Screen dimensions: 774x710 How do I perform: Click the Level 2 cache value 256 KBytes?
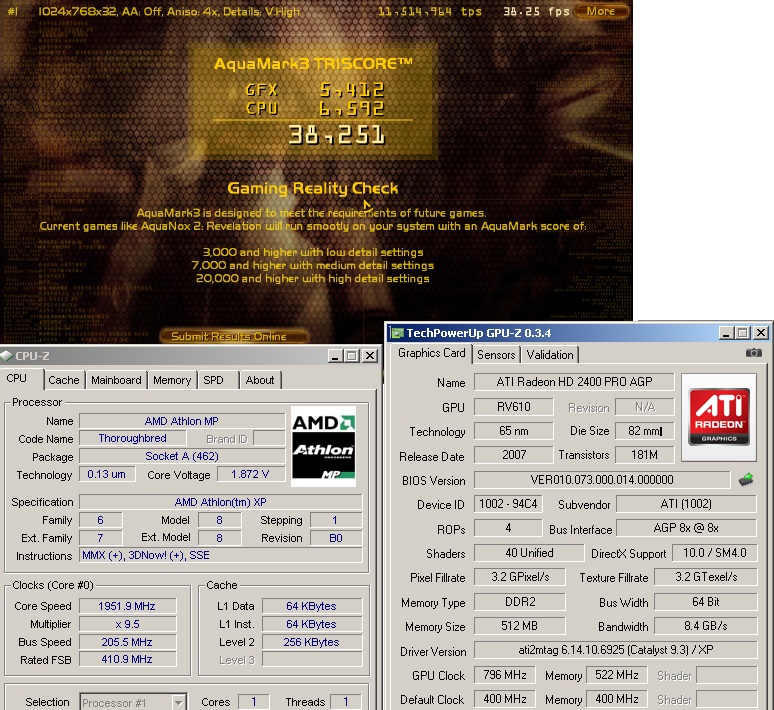(311, 642)
